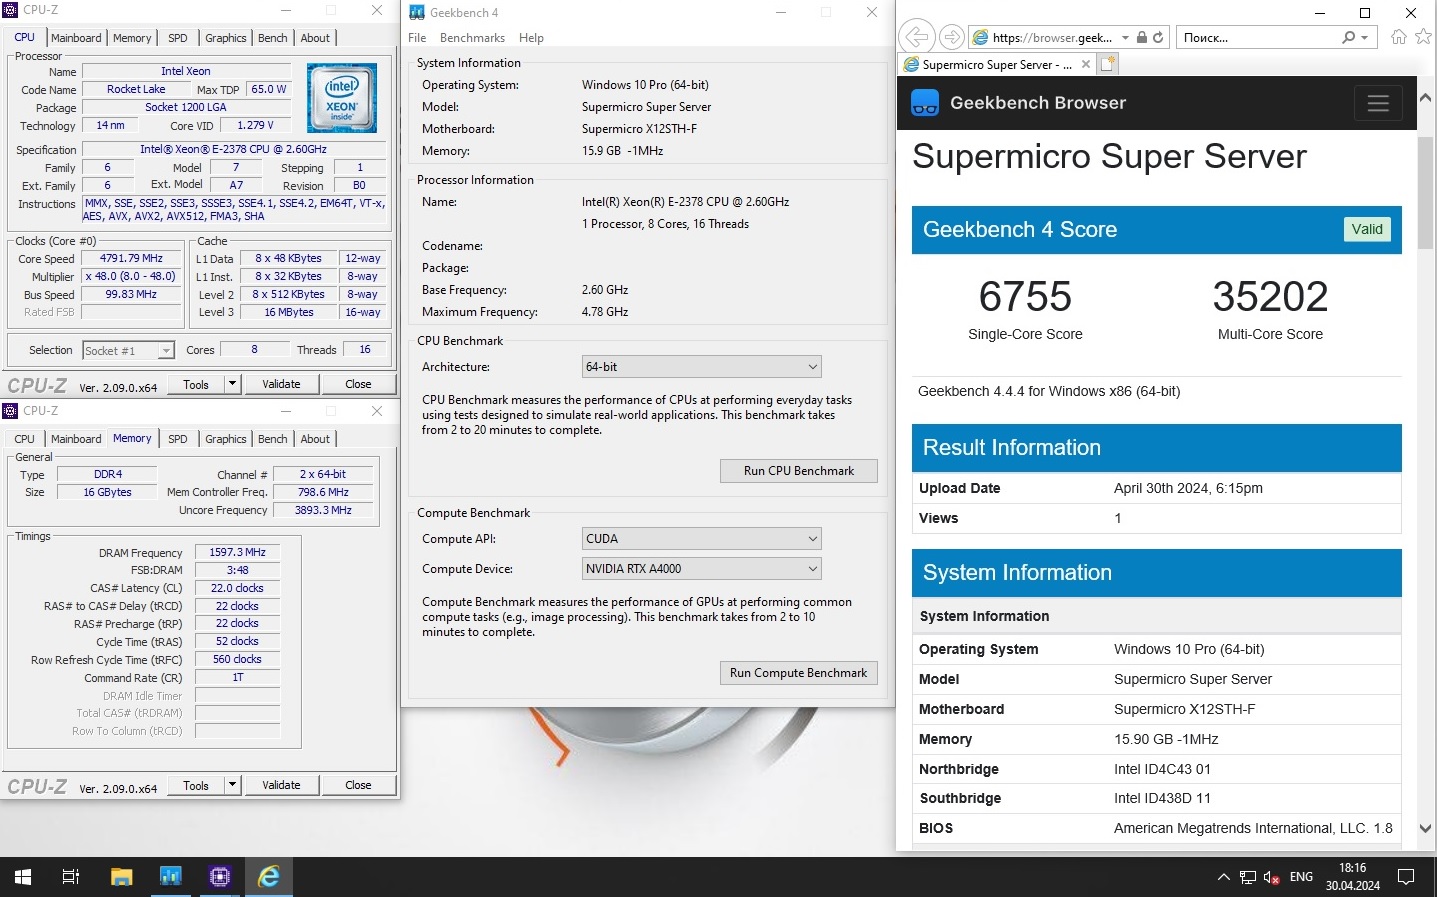Image resolution: width=1437 pixels, height=897 pixels.
Task: Click Validate in upper CPU-Z window
Action: coord(281,384)
